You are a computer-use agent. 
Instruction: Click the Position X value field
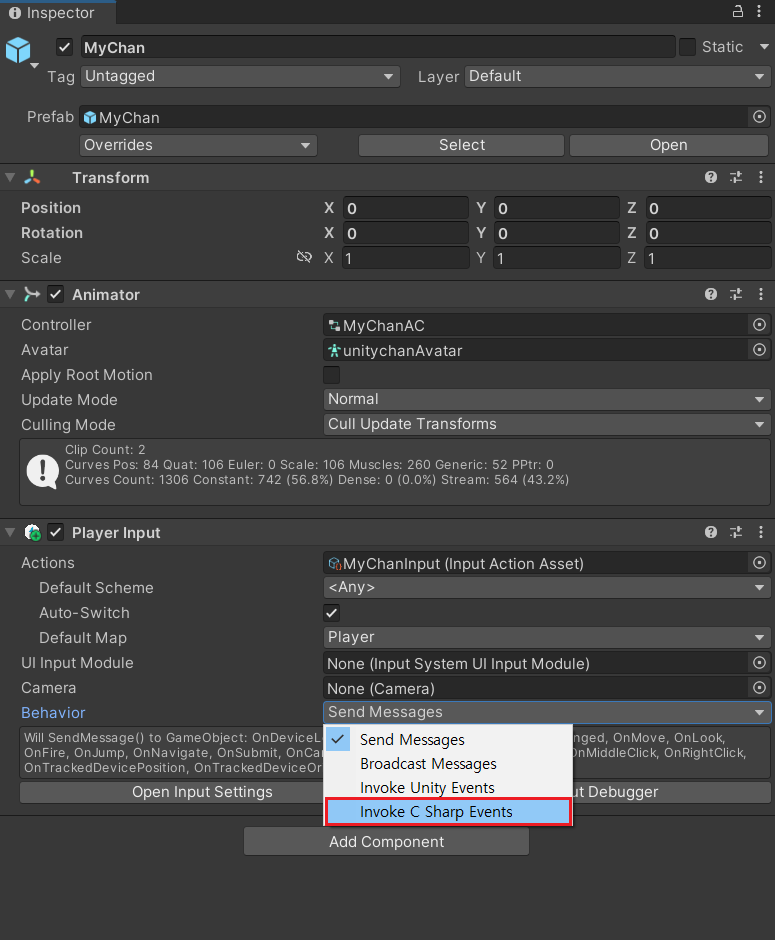[406, 208]
